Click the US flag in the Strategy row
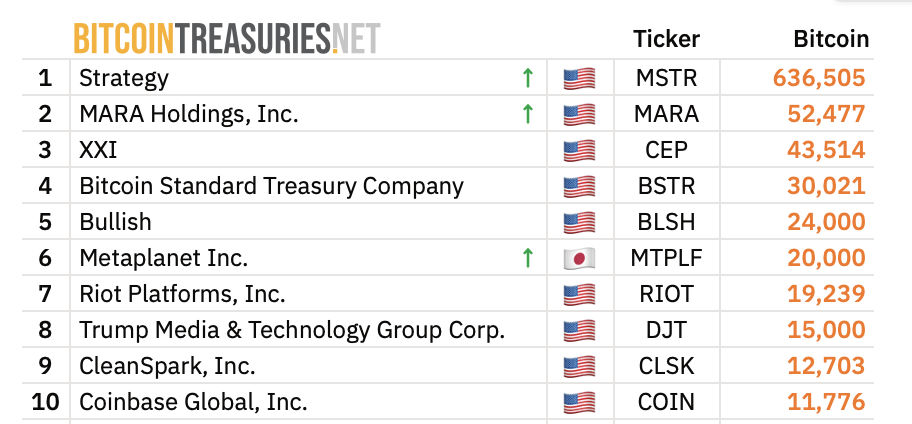The image size is (912, 424). pos(579,78)
